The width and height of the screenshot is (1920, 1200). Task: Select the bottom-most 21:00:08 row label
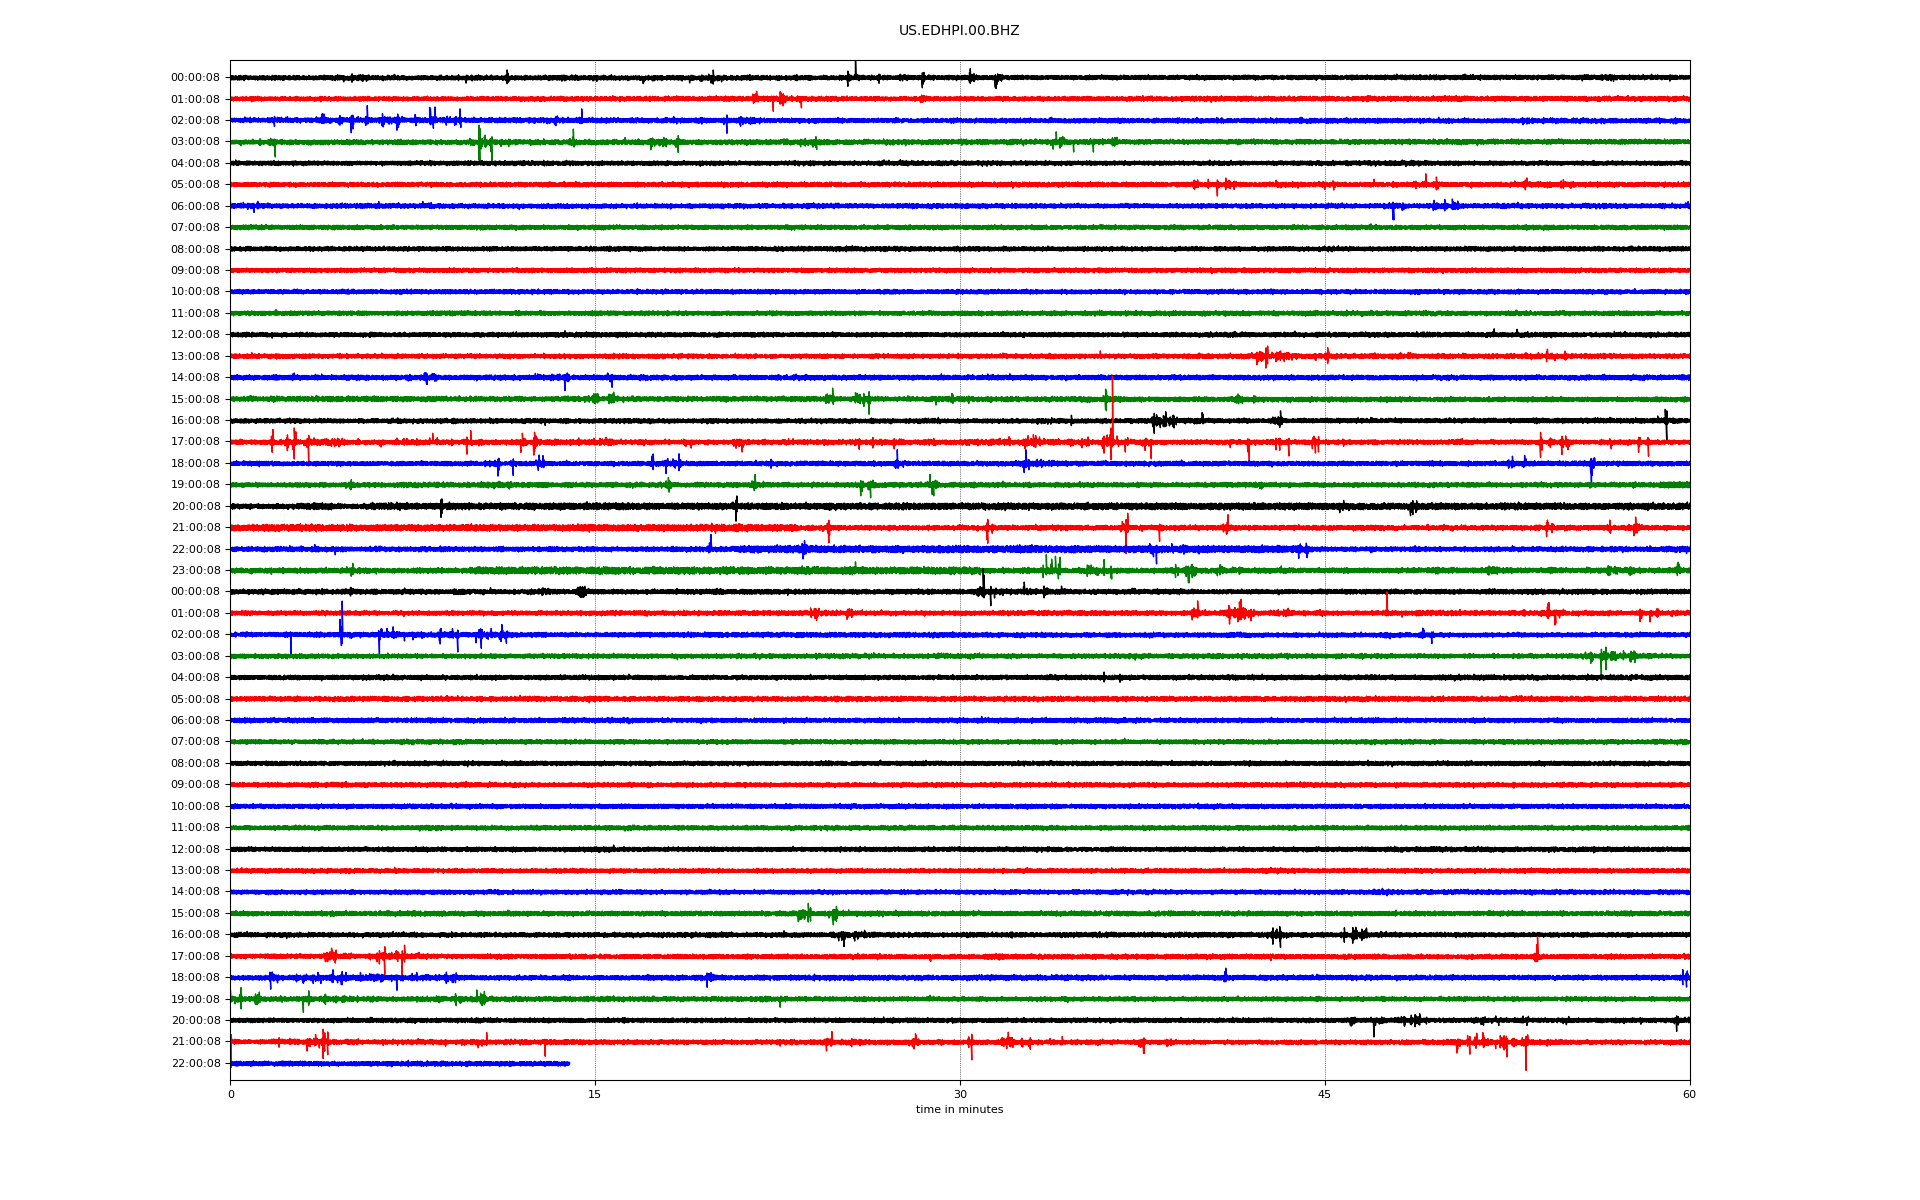pyautogui.click(x=195, y=1041)
